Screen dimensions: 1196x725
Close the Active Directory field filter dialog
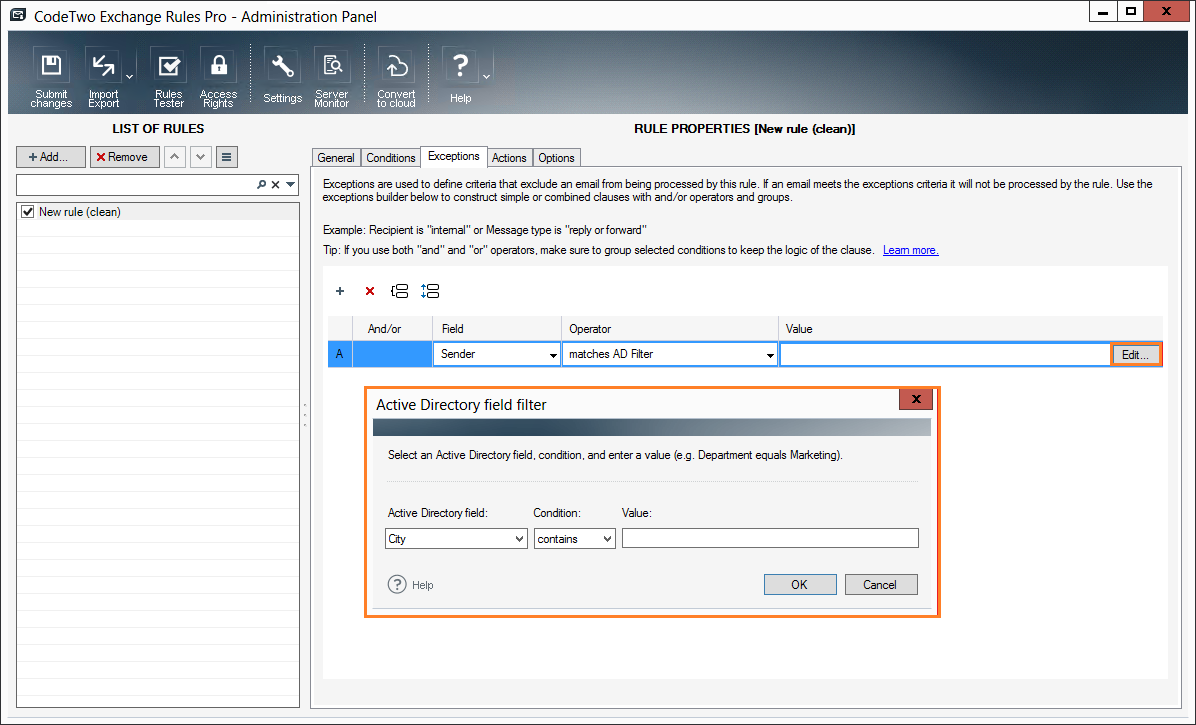click(916, 399)
